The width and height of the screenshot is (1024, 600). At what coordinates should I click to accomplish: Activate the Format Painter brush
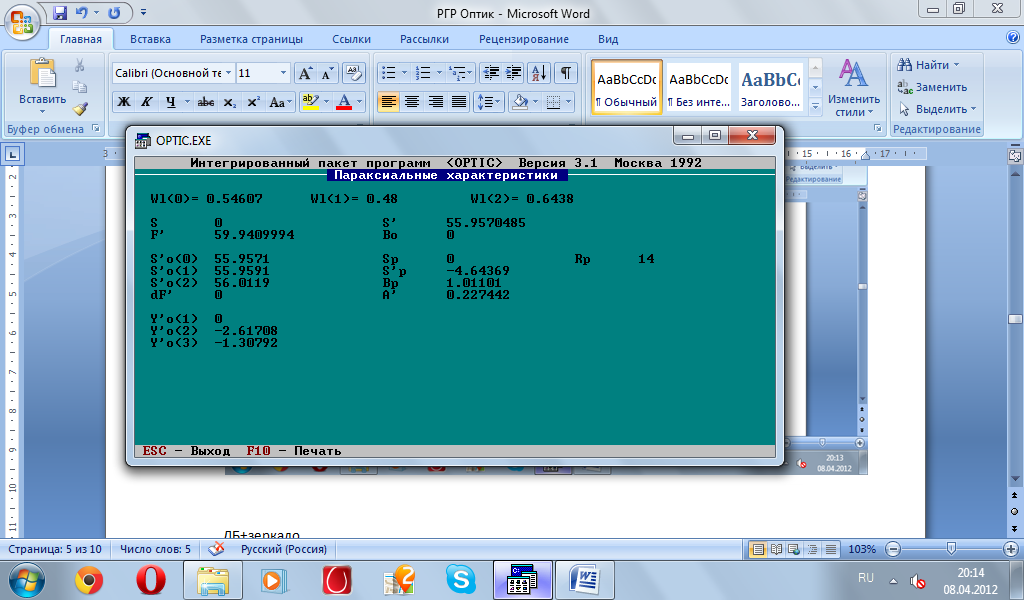click(80, 109)
